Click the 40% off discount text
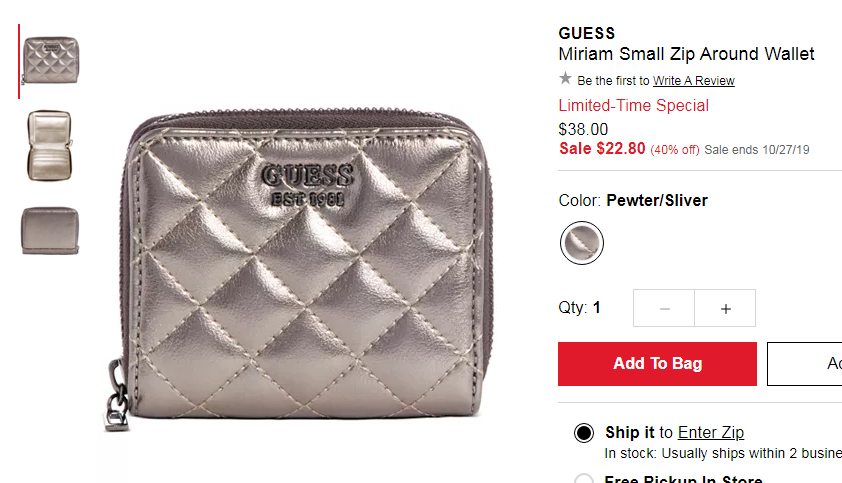Image resolution: width=842 pixels, height=483 pixels. 675,150
